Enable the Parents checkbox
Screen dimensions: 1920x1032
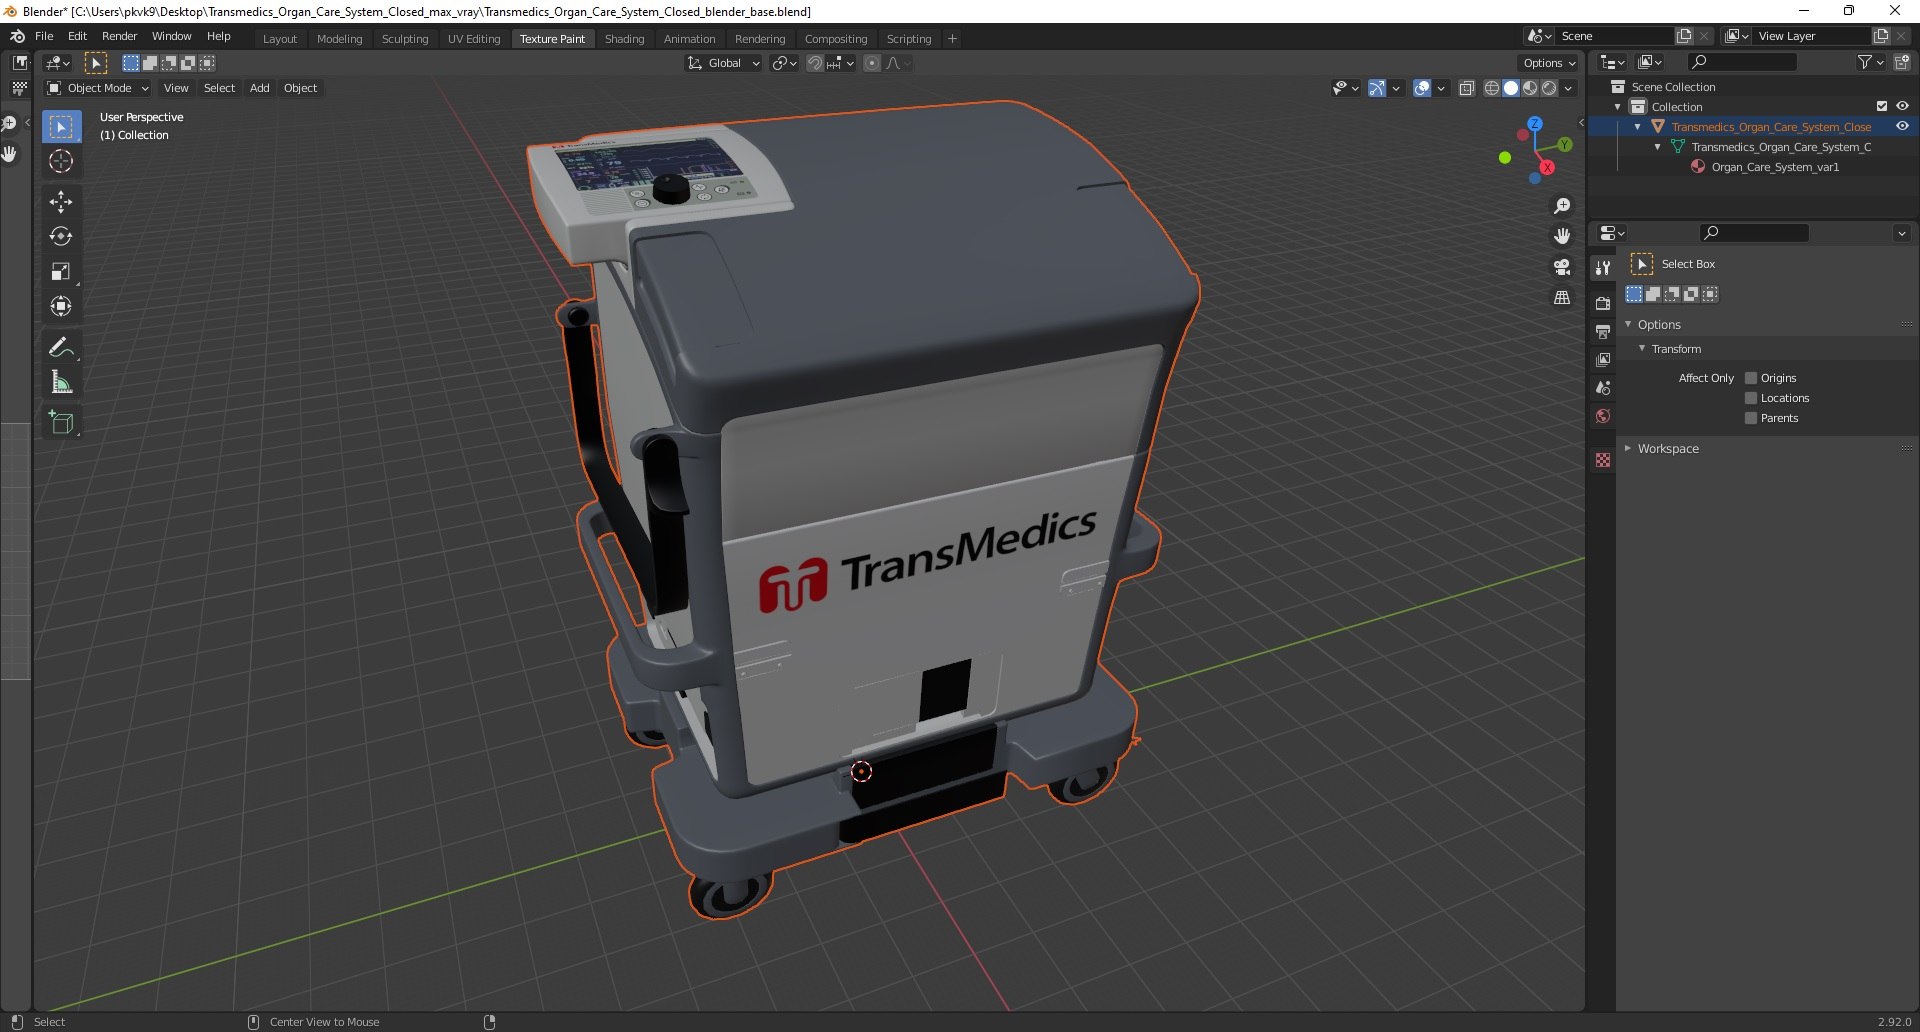1751,418
